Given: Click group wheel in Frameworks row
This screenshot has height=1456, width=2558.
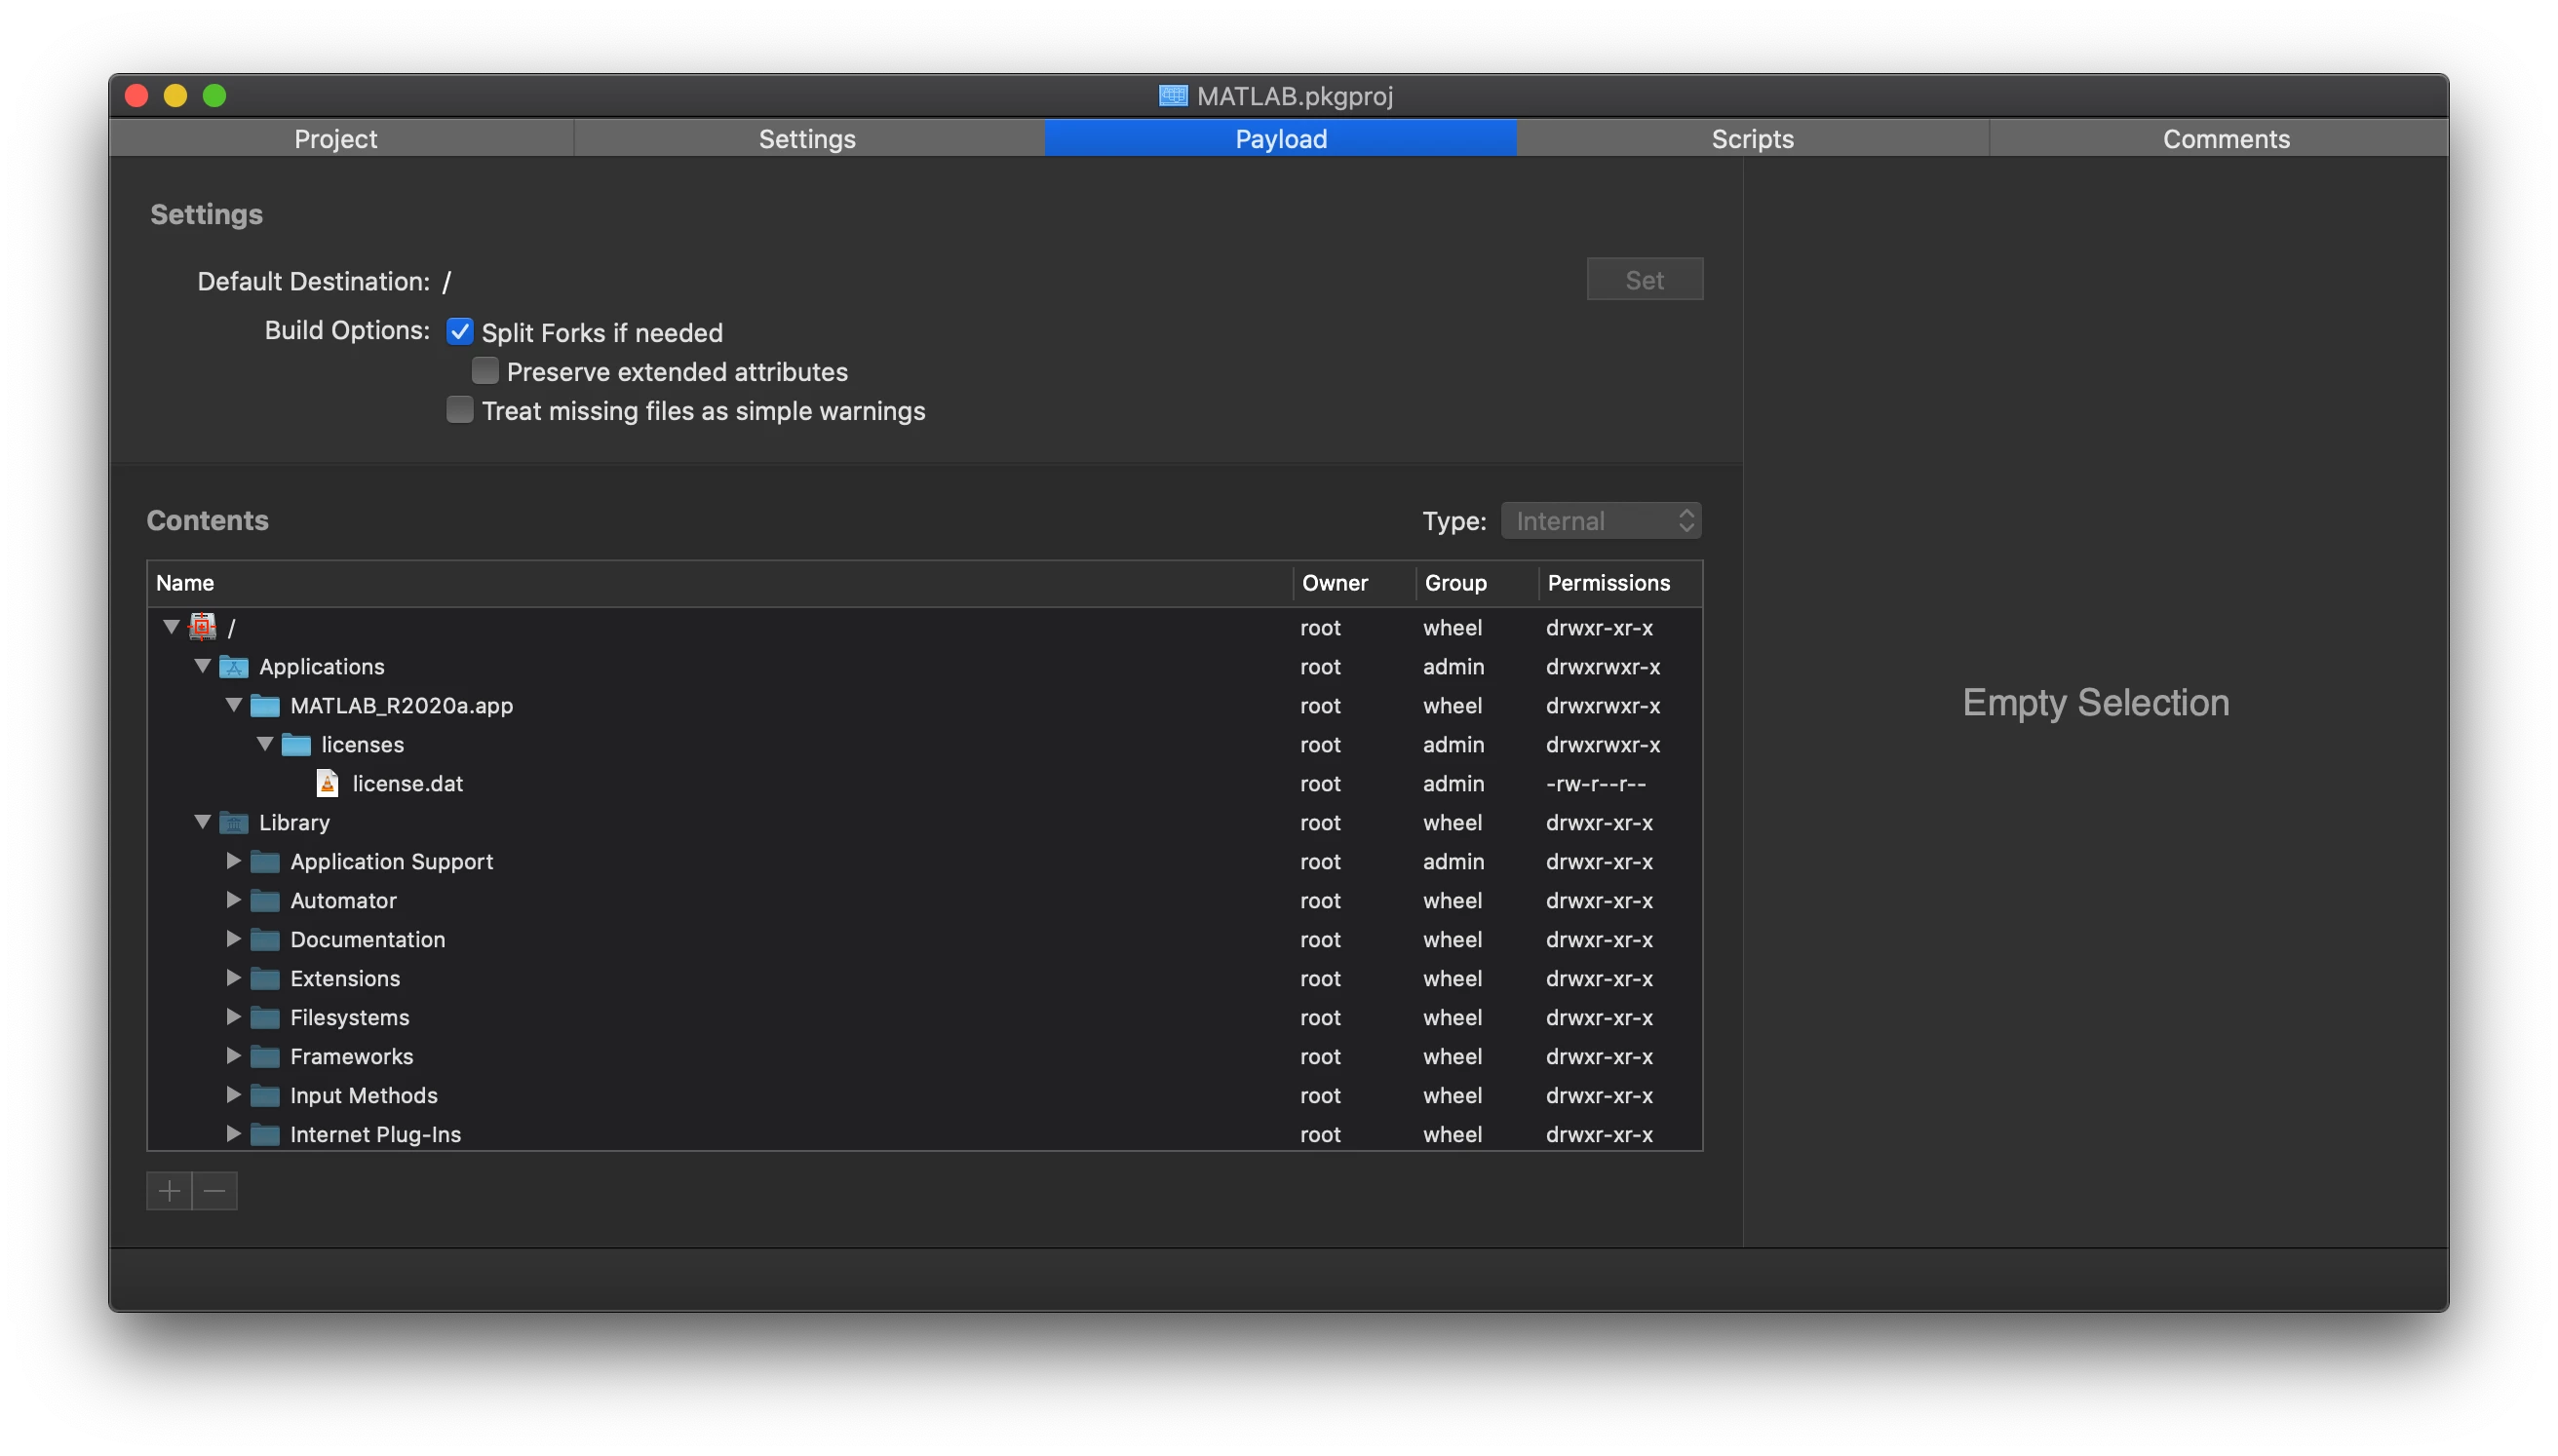Looking at the screenshot, I should [1453, 1056].
